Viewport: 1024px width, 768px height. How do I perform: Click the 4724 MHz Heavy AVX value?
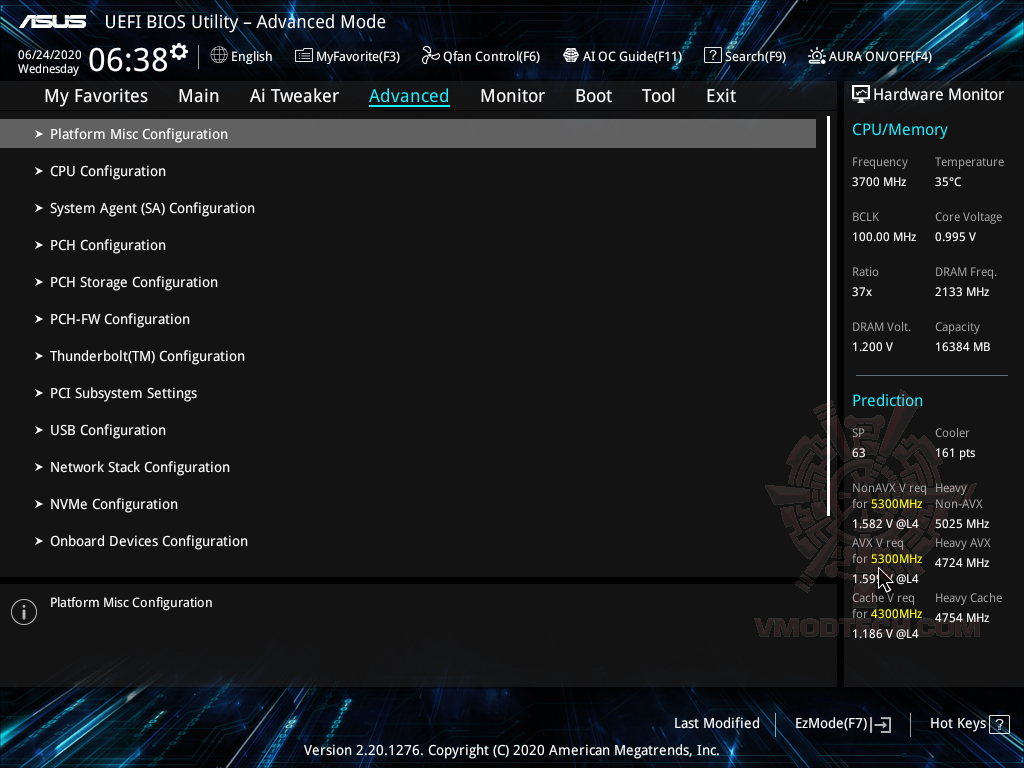[x=961, y=563]
